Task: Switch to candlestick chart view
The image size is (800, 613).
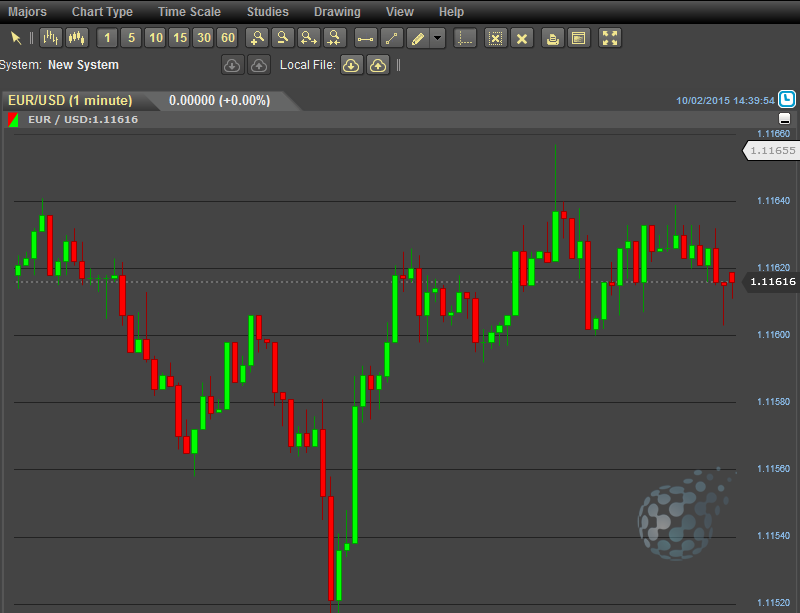Action: coord(77,38)
